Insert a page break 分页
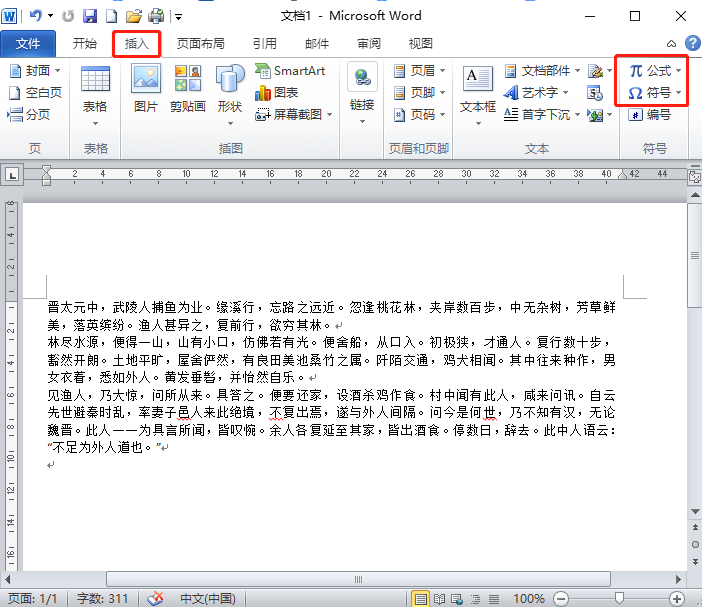This screenshot has height=607, width=702. [x=29, y=115]
